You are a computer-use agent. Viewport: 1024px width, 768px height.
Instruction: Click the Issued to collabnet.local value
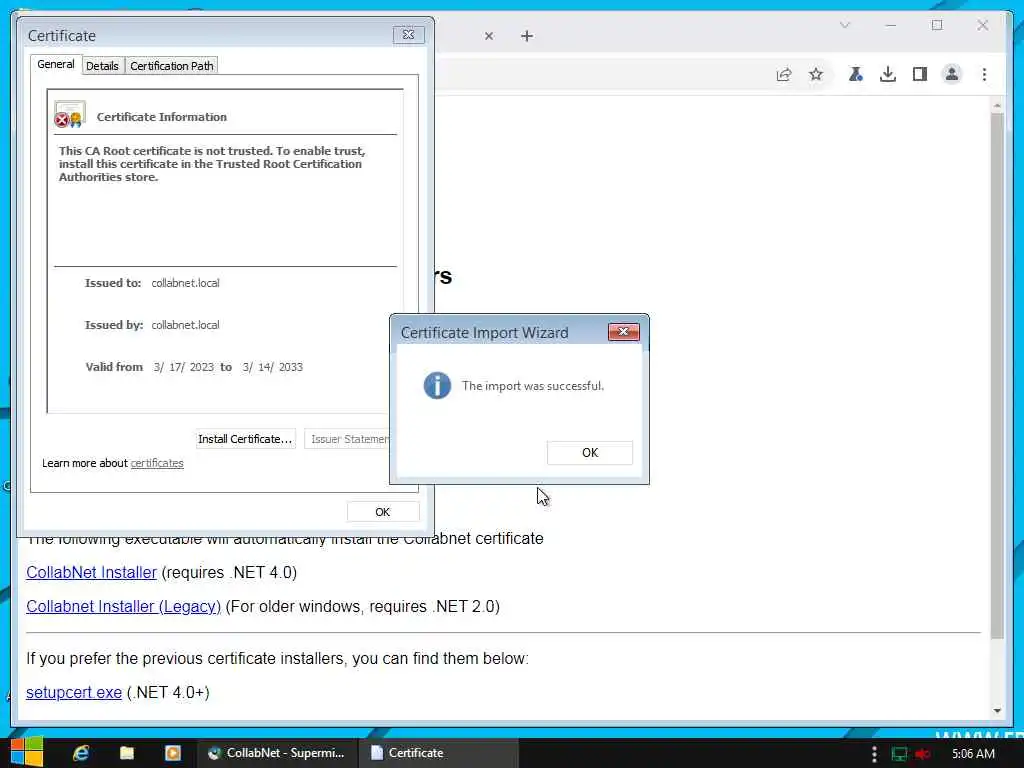185,283
